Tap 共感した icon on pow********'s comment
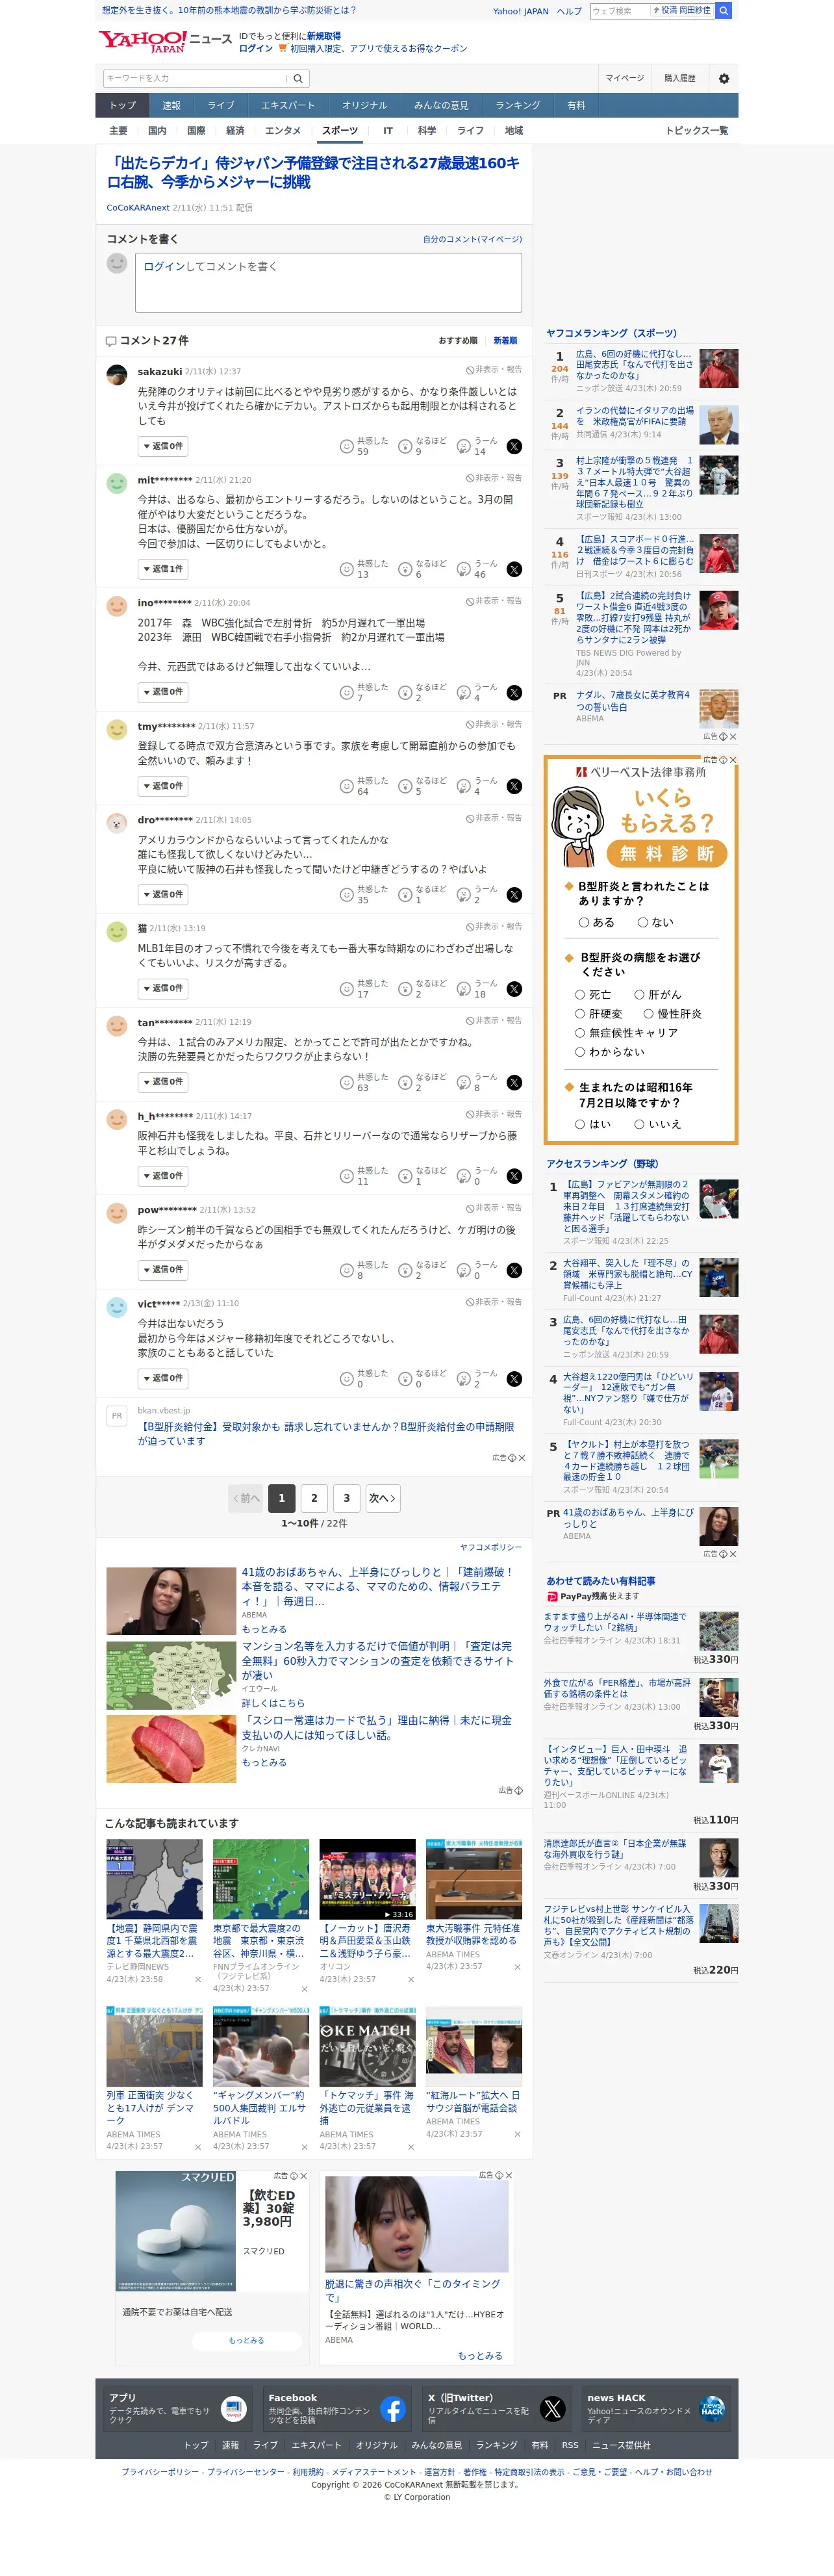This screenshot has height=2576, width=834. click(x=347, y=1271)
